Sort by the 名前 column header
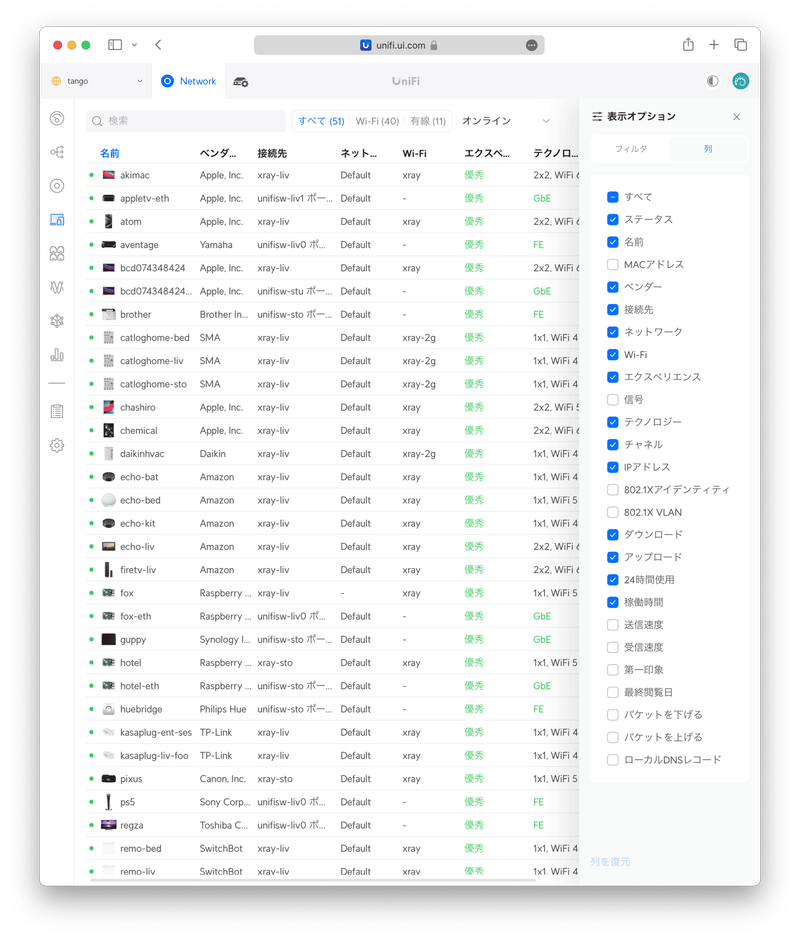Viewport: 800px width, 938px height. click(110, 153)
